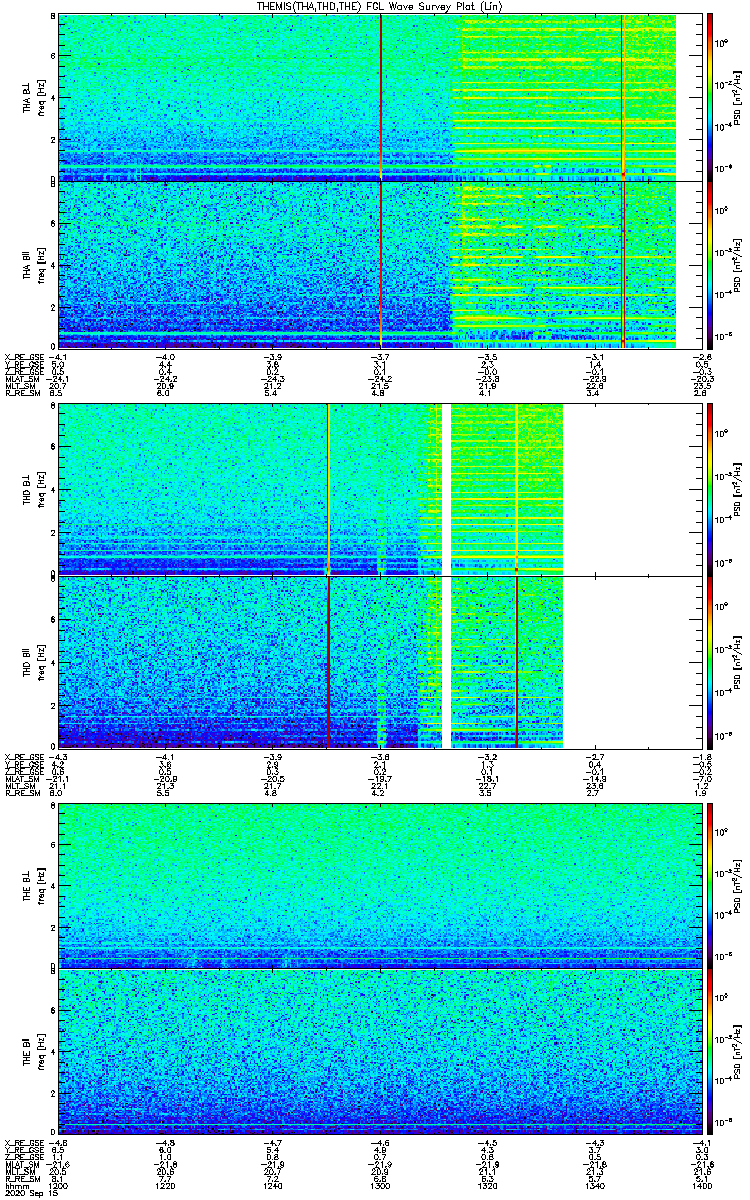
Task: Click the 'hhmm' time-format label
Action: [x=15, y=1185]
